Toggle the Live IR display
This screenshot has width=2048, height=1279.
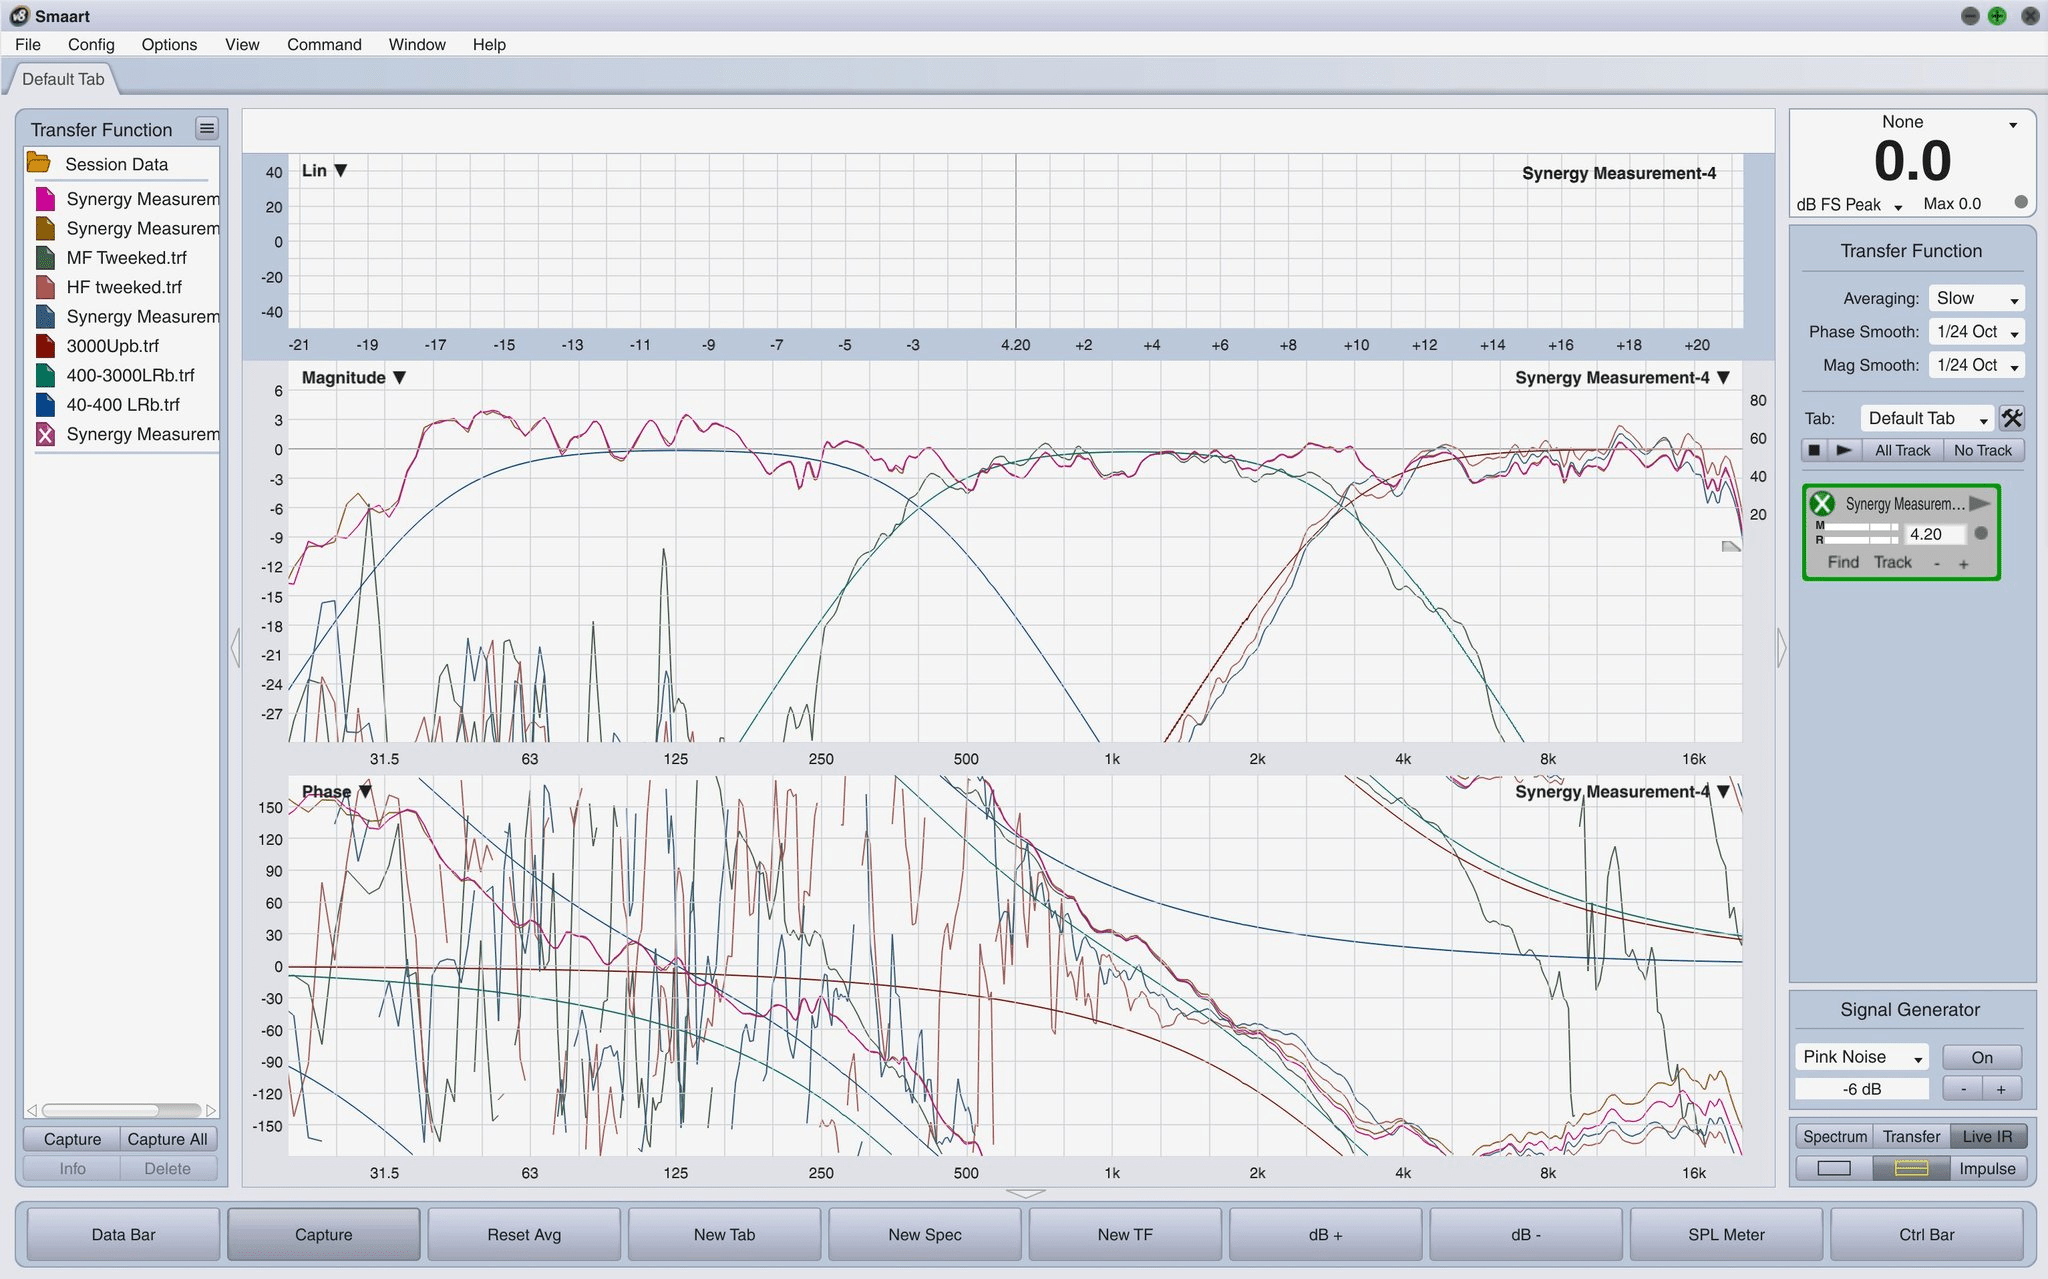[x=1987, y=1136]
